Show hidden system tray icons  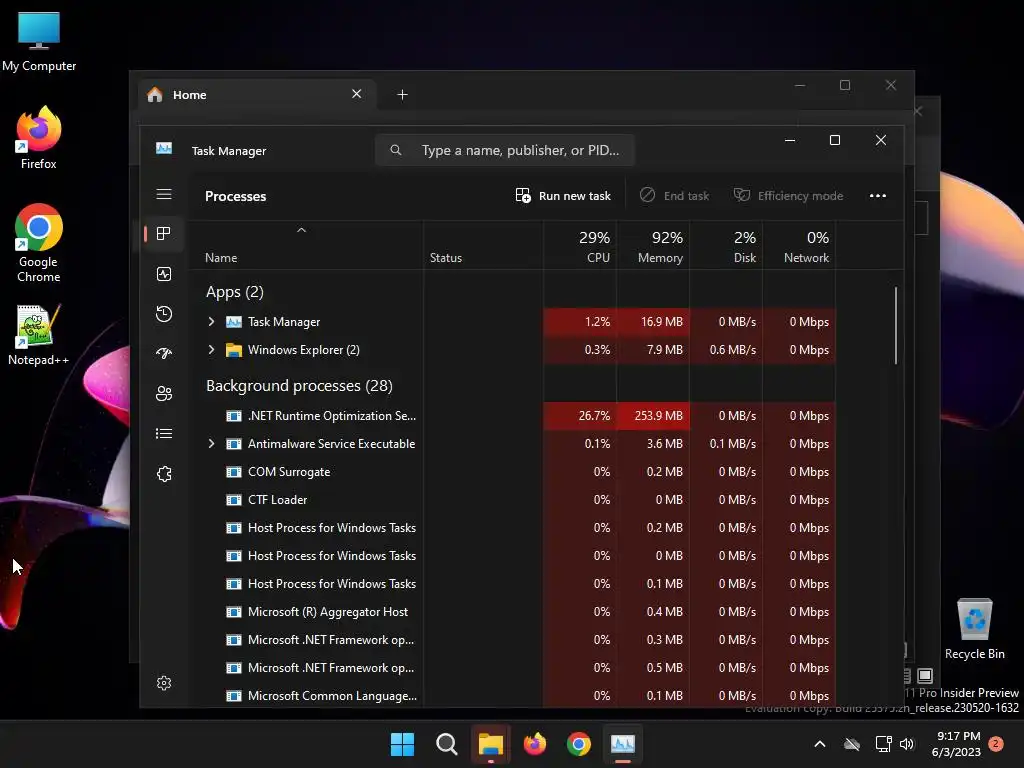coord(820,744)
